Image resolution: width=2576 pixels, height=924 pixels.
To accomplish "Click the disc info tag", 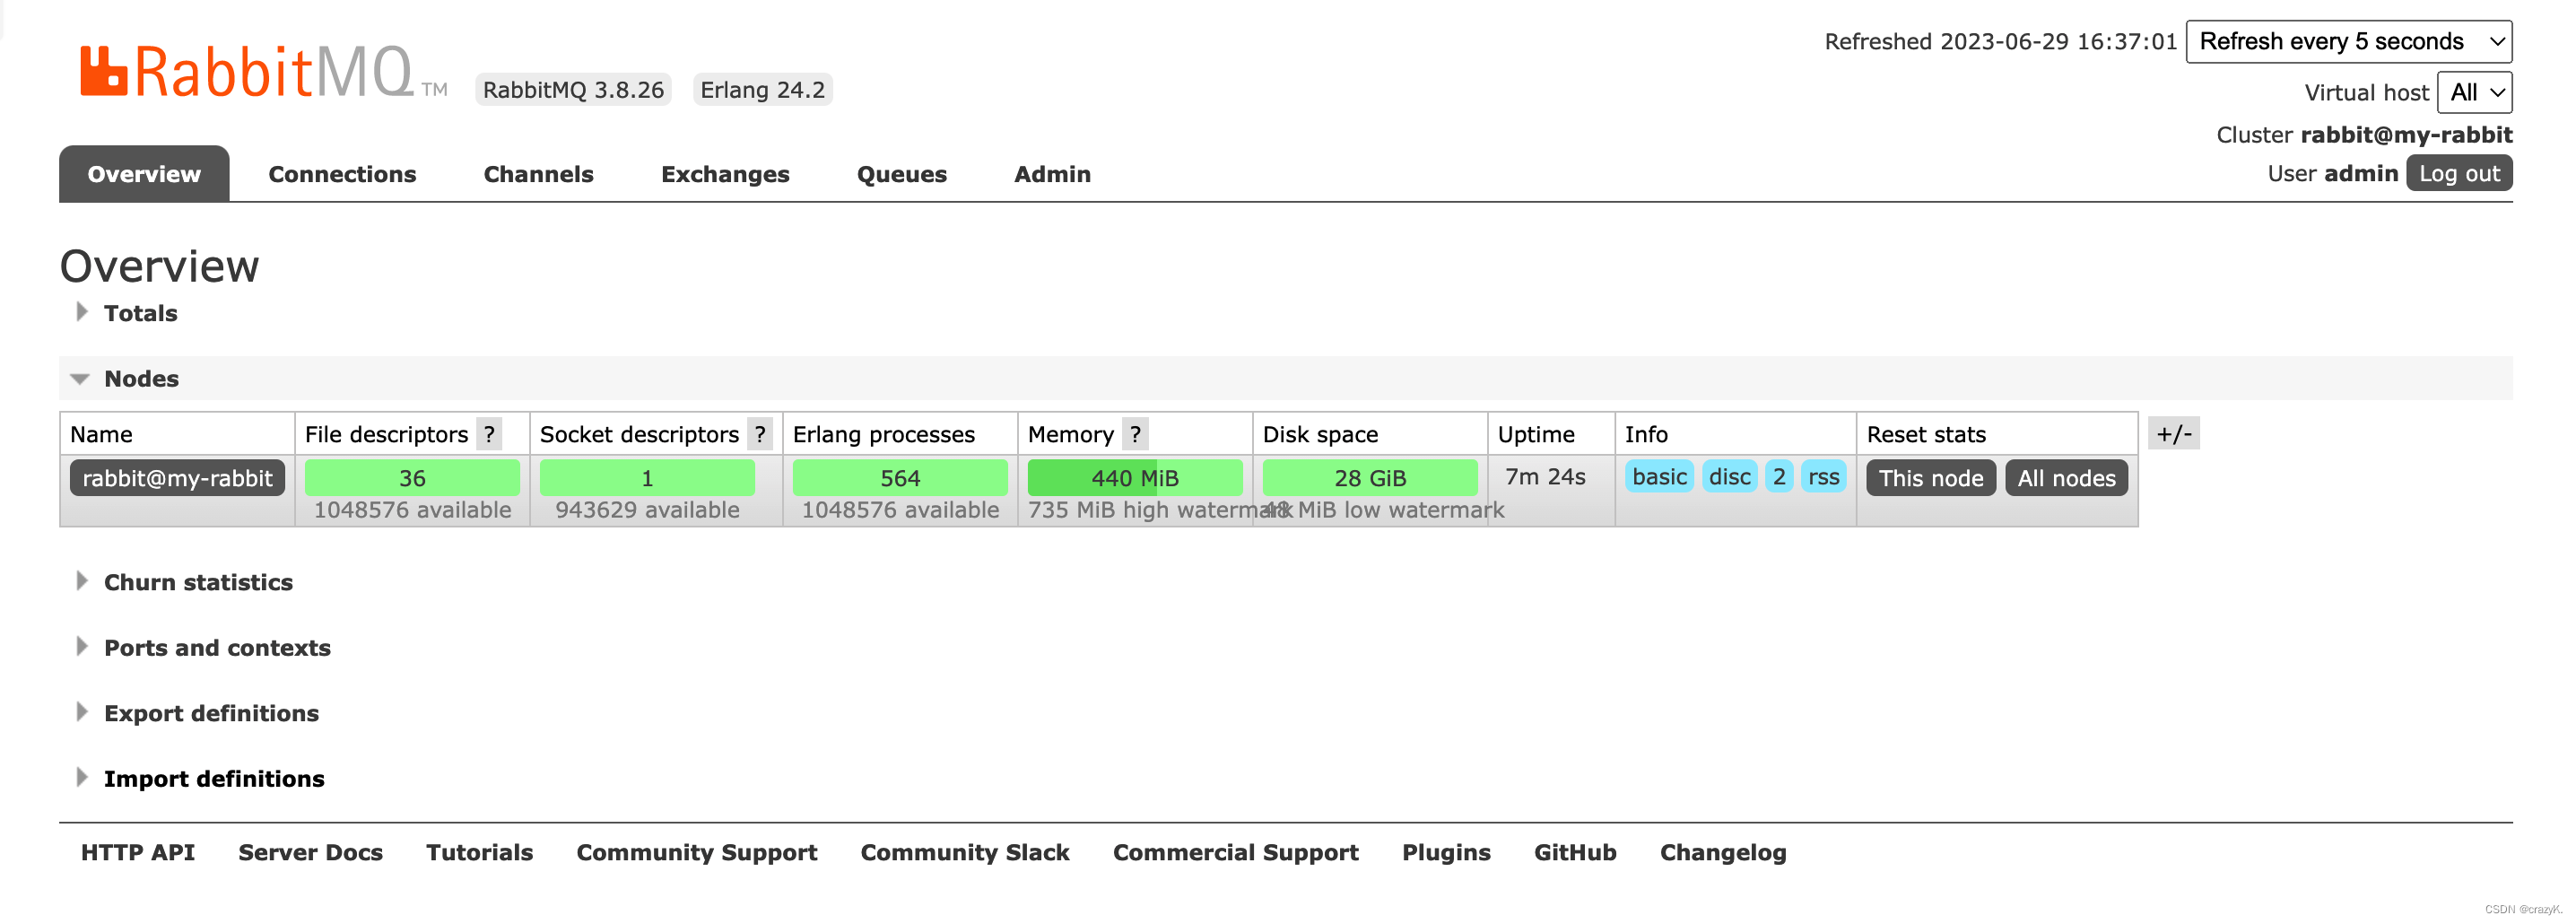I will pyautogui.click(x=1729, y=477).
